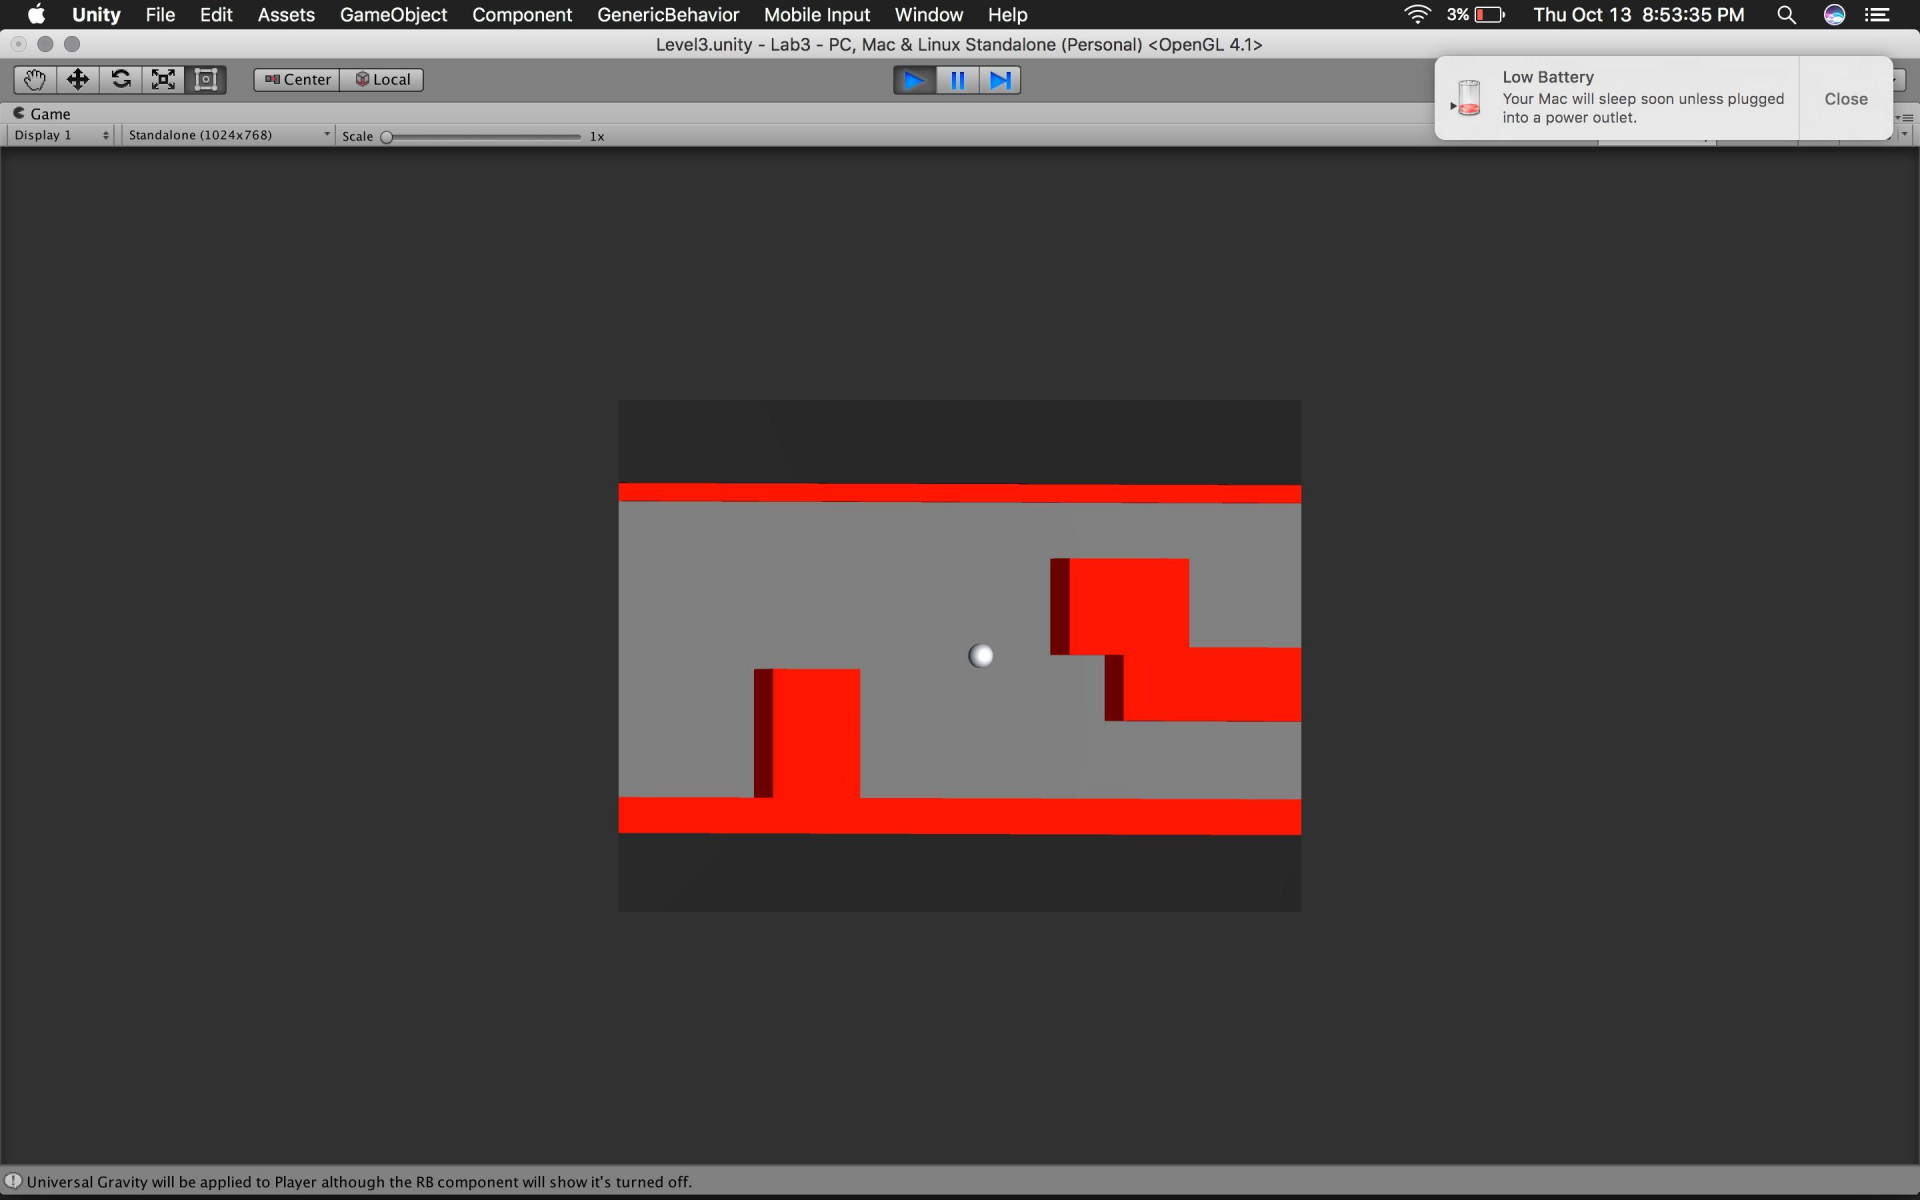Open the Apple menu

click(36, 15)
